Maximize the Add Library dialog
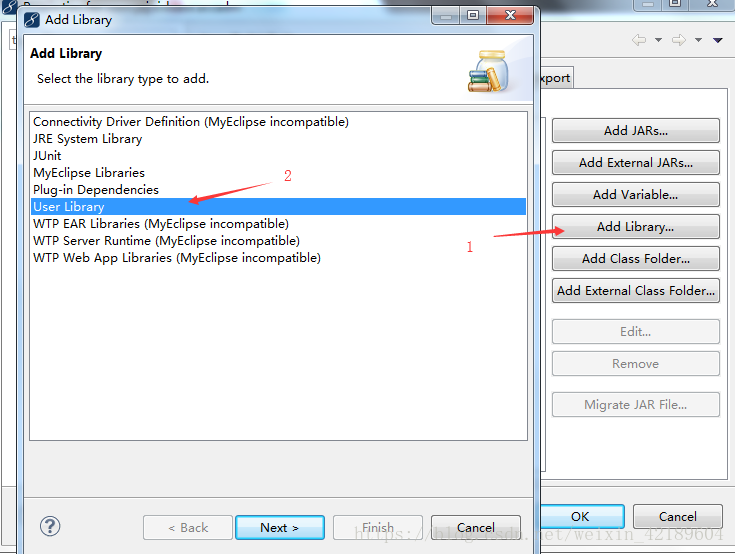The width and height of the screenshot is (735, 554). click(473, 15)
